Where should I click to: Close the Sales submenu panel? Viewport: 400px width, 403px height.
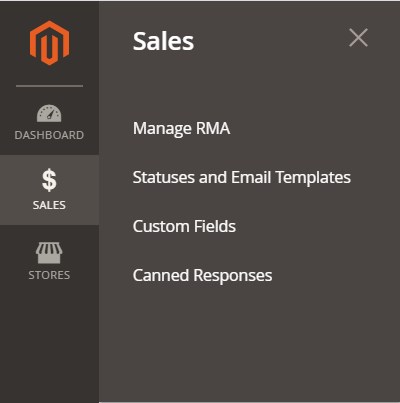coord(358,38)
